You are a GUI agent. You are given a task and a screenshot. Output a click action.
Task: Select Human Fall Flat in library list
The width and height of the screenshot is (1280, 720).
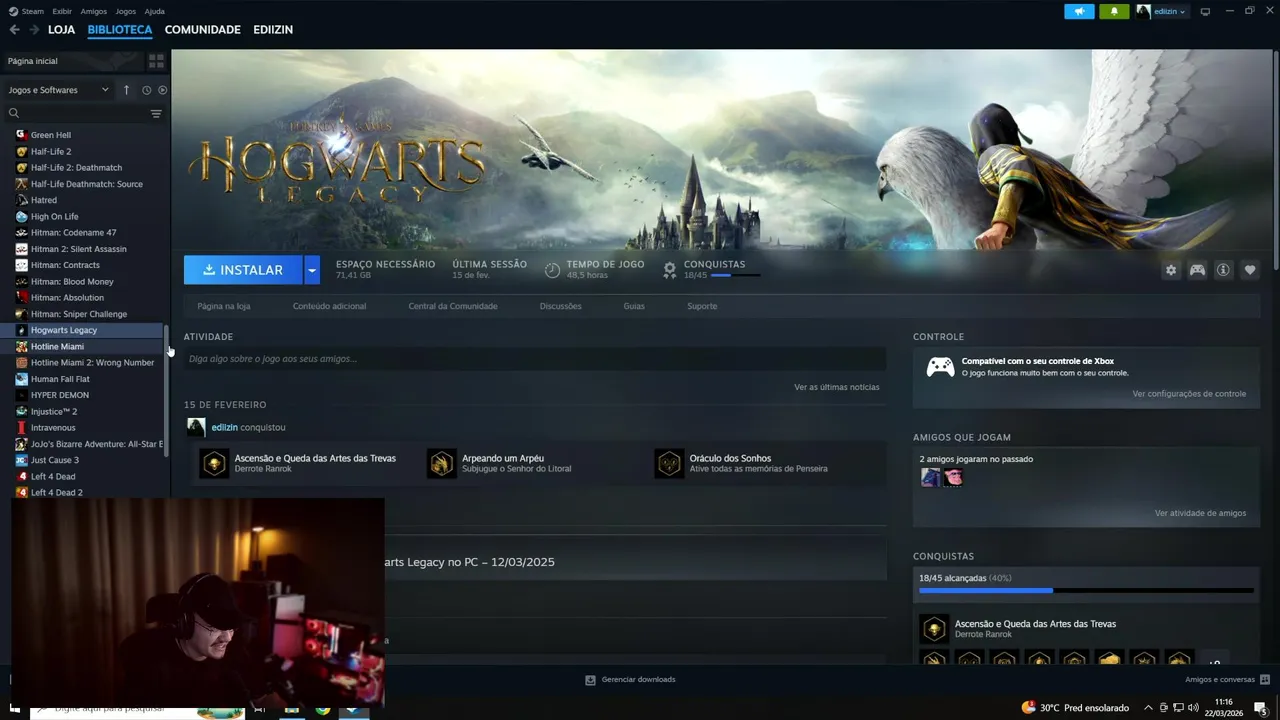pos(82,379)
